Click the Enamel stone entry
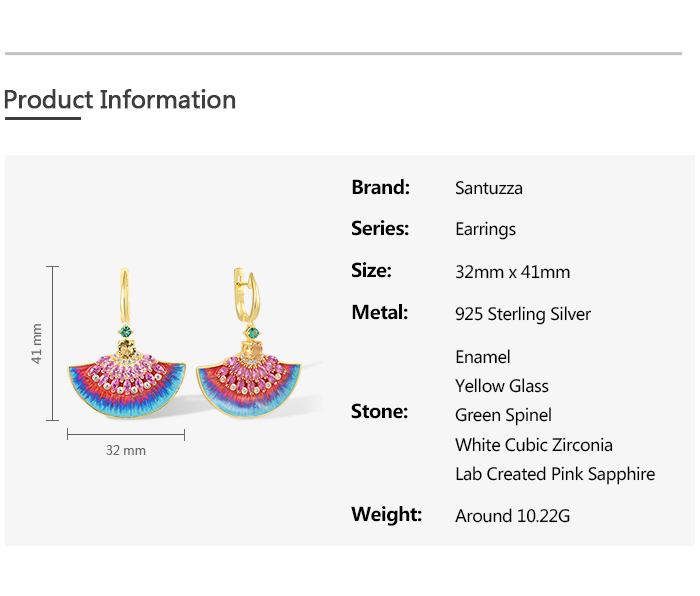Viewport: 700px width, 596px height. pos(482,357)
